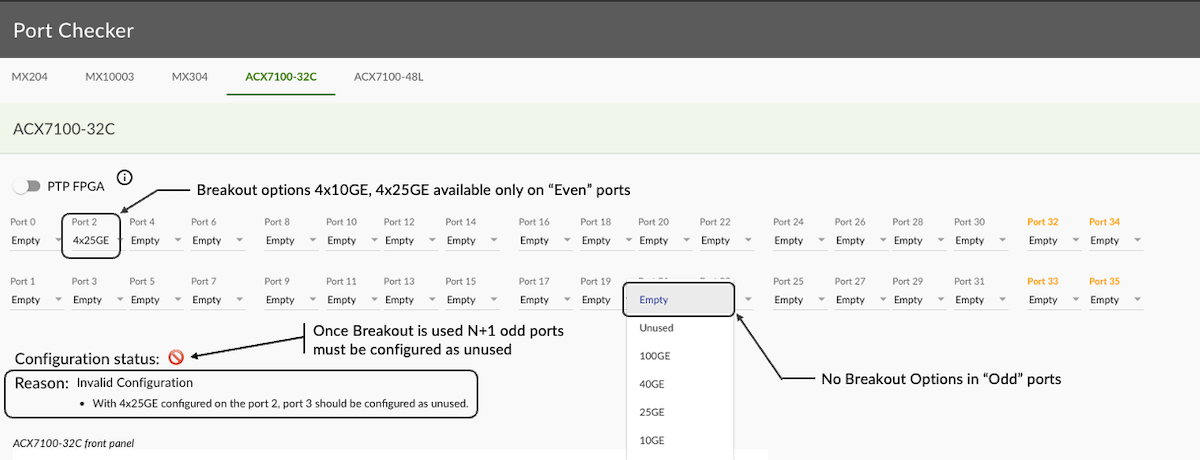The width and height of the screenshot is (1200, 460).
Task: Open the Port 1 dropdown
Action: [36, 299]
